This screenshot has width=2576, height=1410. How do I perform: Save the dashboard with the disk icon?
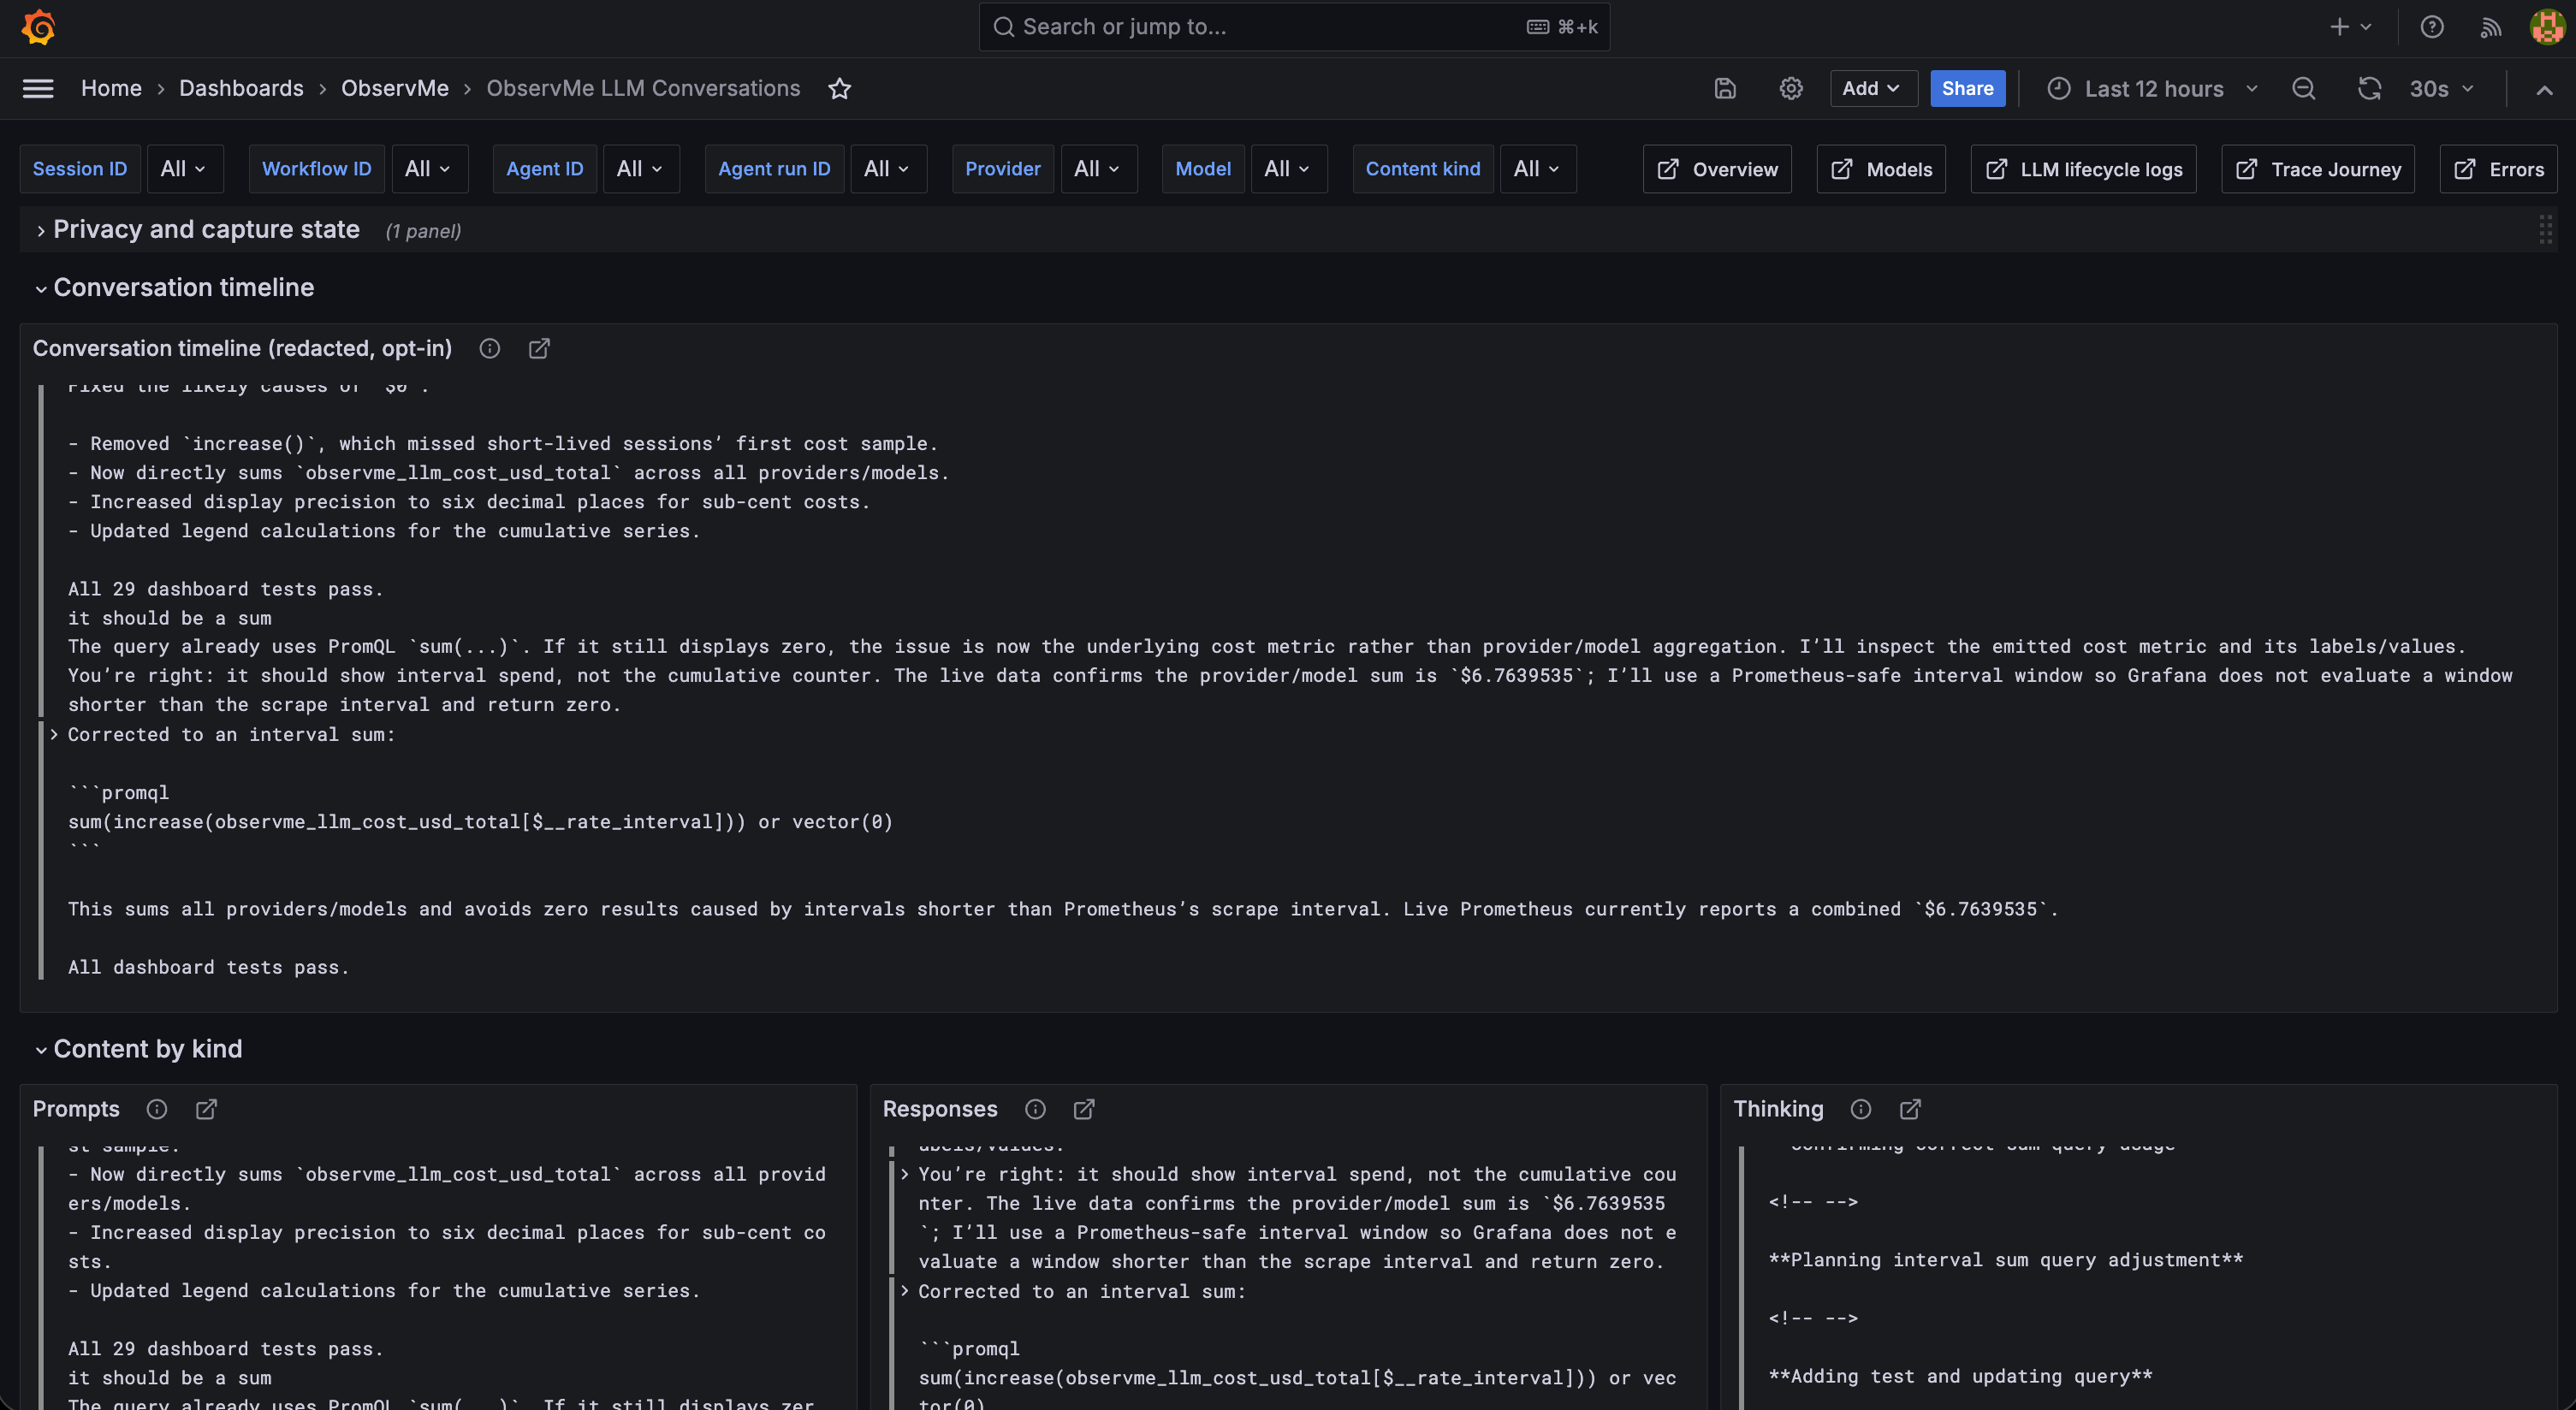1725,89
